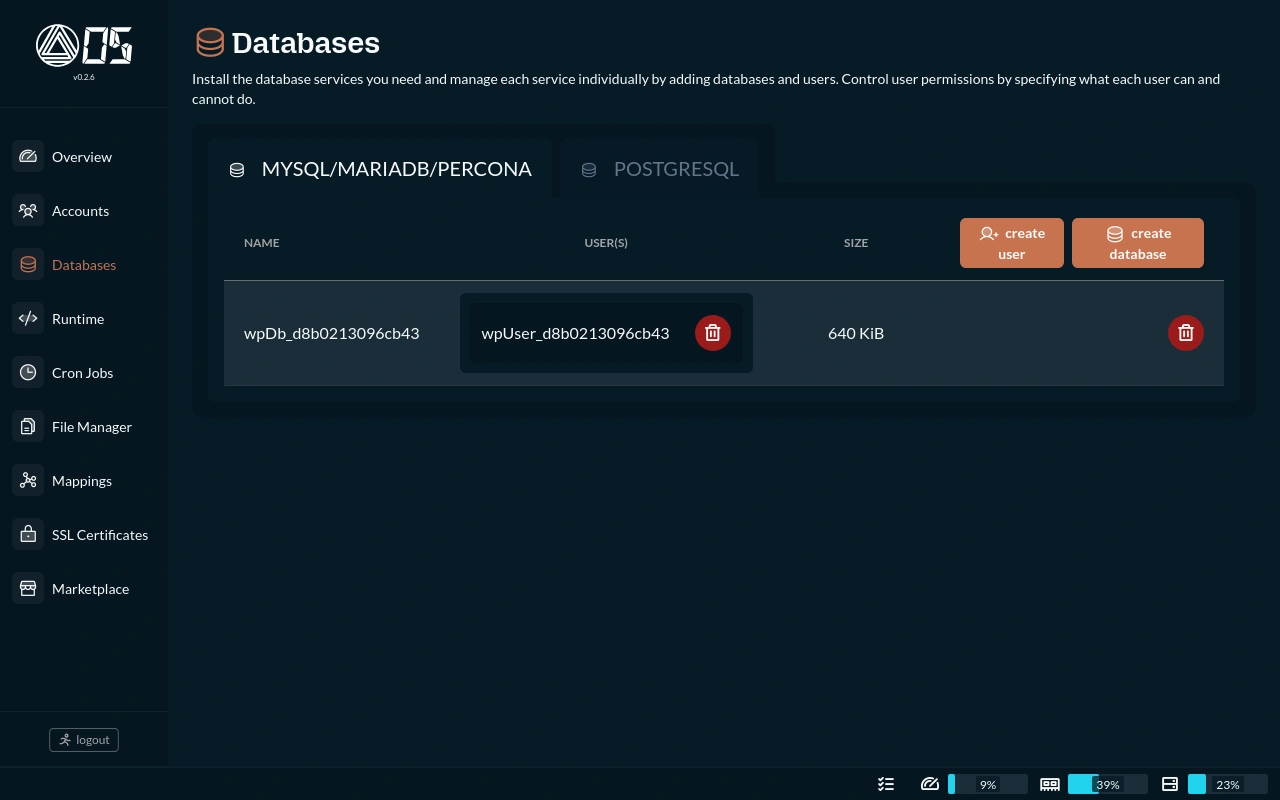Log out using the logout button

point(84,740)
